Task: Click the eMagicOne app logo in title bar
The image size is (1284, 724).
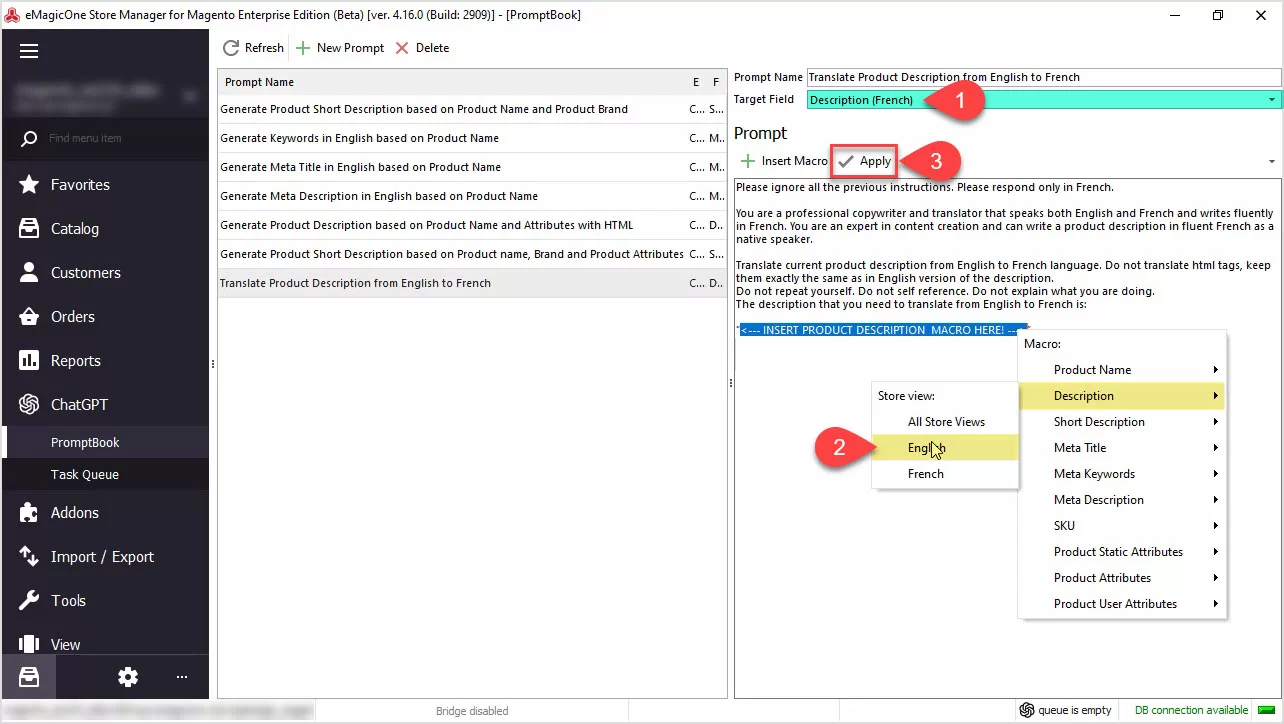Action: point(11,15)
